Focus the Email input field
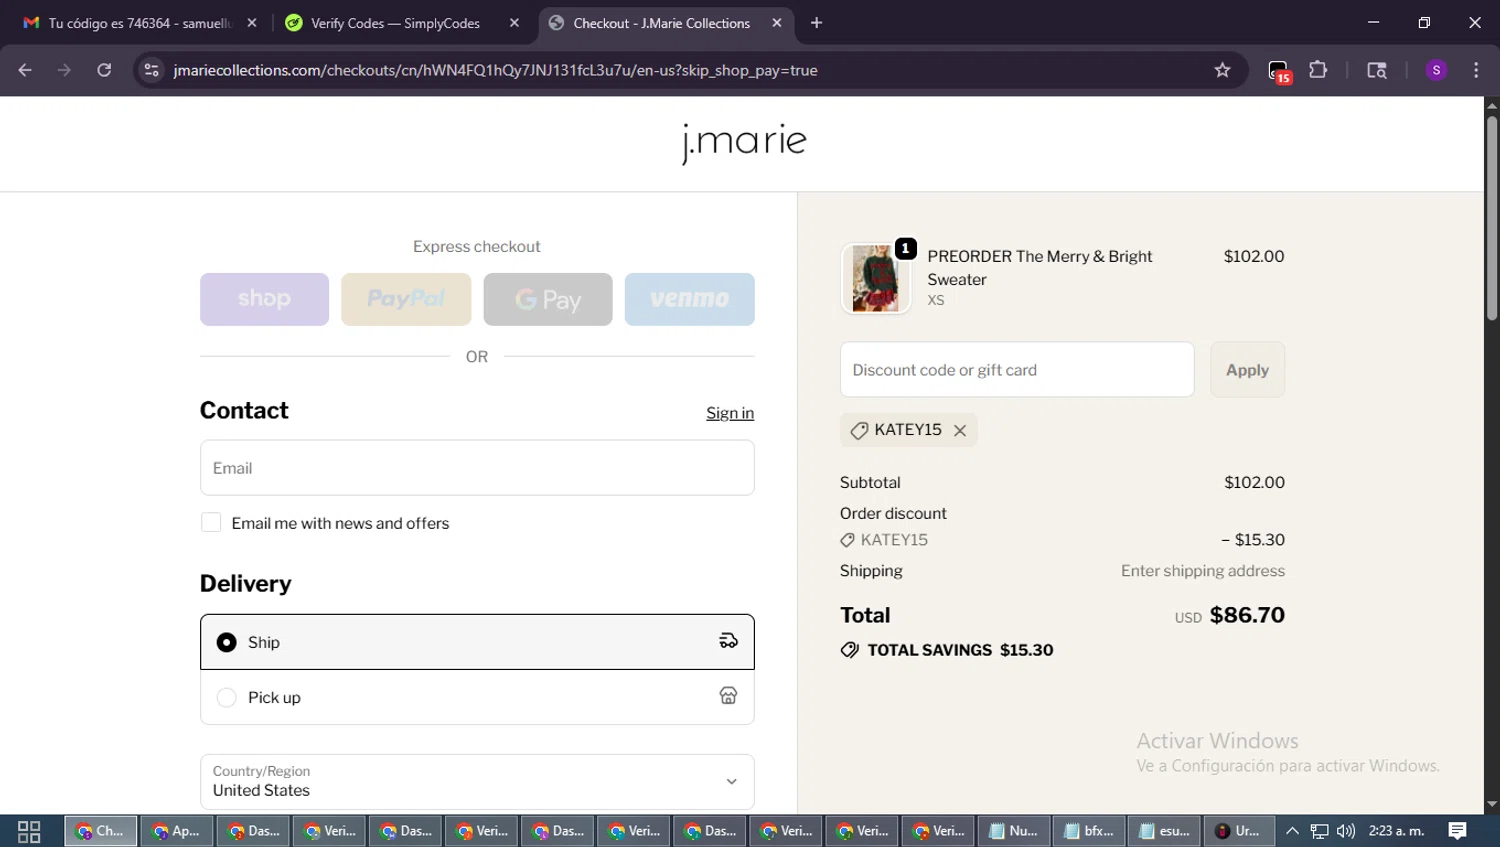 pos(477,468)
